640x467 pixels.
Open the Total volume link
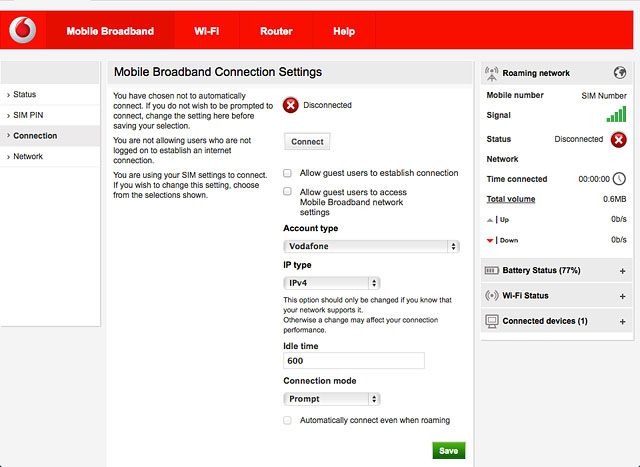pos(511,199)
